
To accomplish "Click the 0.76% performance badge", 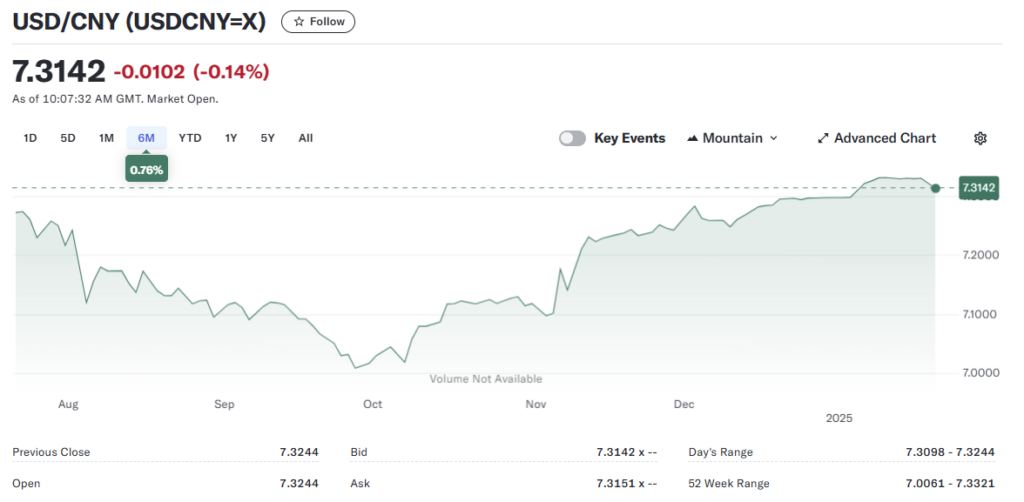I will pyautogui.click(x=146, y=170).
